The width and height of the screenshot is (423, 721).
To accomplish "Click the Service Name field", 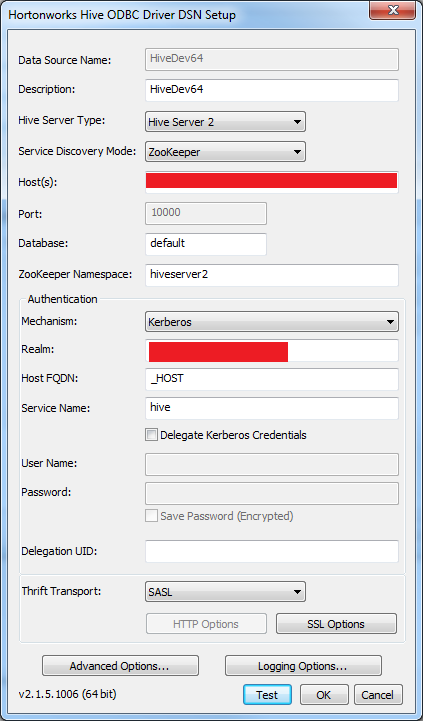I will (272, 408).
